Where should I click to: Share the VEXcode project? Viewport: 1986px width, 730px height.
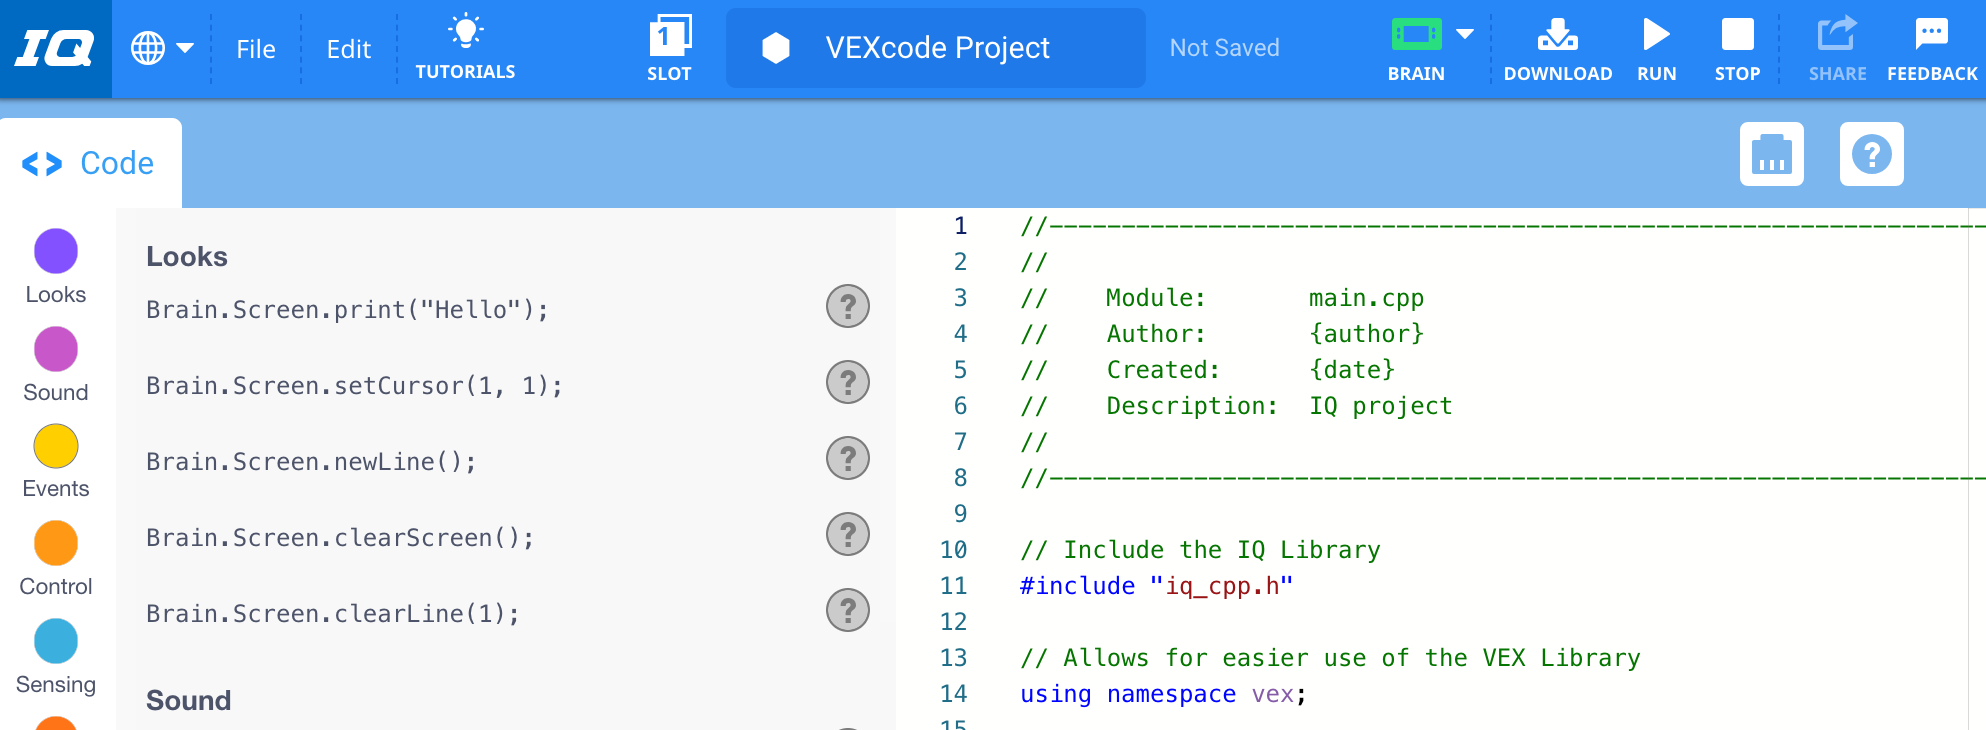1837,47
